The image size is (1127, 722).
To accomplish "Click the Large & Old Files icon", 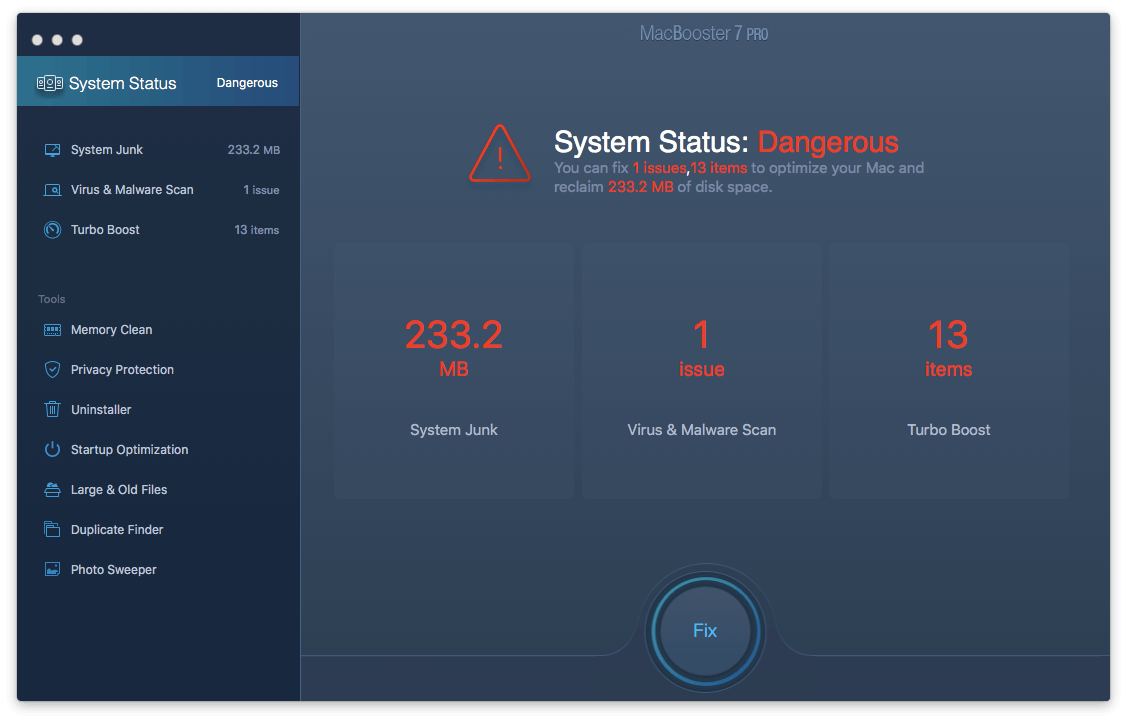I will [52, 490].
